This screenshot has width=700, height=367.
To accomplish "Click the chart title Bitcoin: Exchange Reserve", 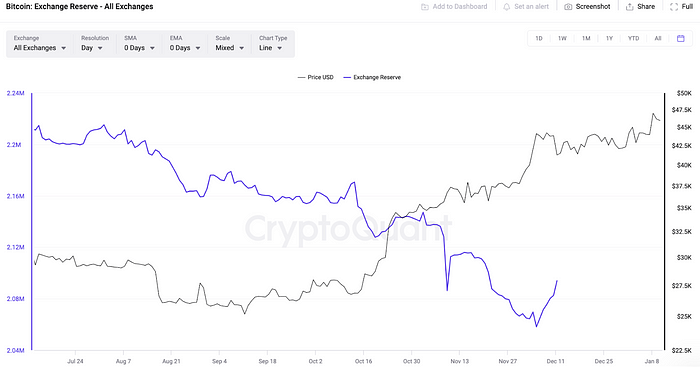I will point(79,7).
